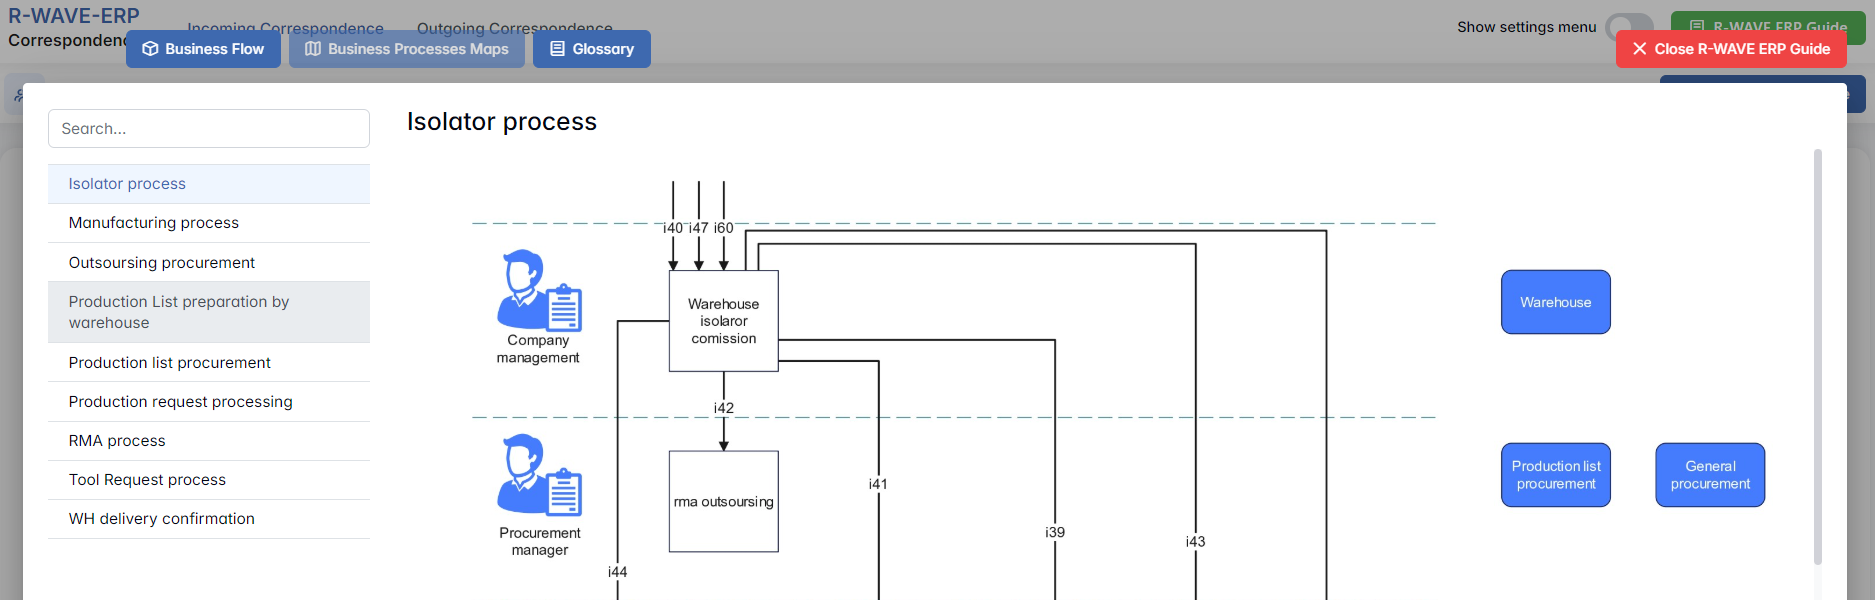Open WH delivery confirmation process
Screen dimensions: 1875x600
click(209, 519)
